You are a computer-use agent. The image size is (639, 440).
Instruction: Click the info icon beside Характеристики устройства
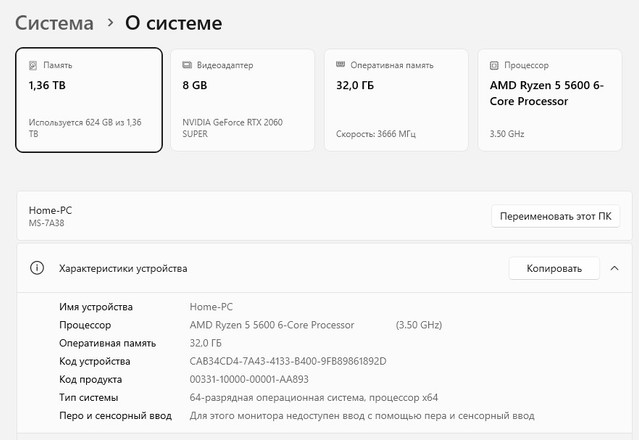click(37, 268)
